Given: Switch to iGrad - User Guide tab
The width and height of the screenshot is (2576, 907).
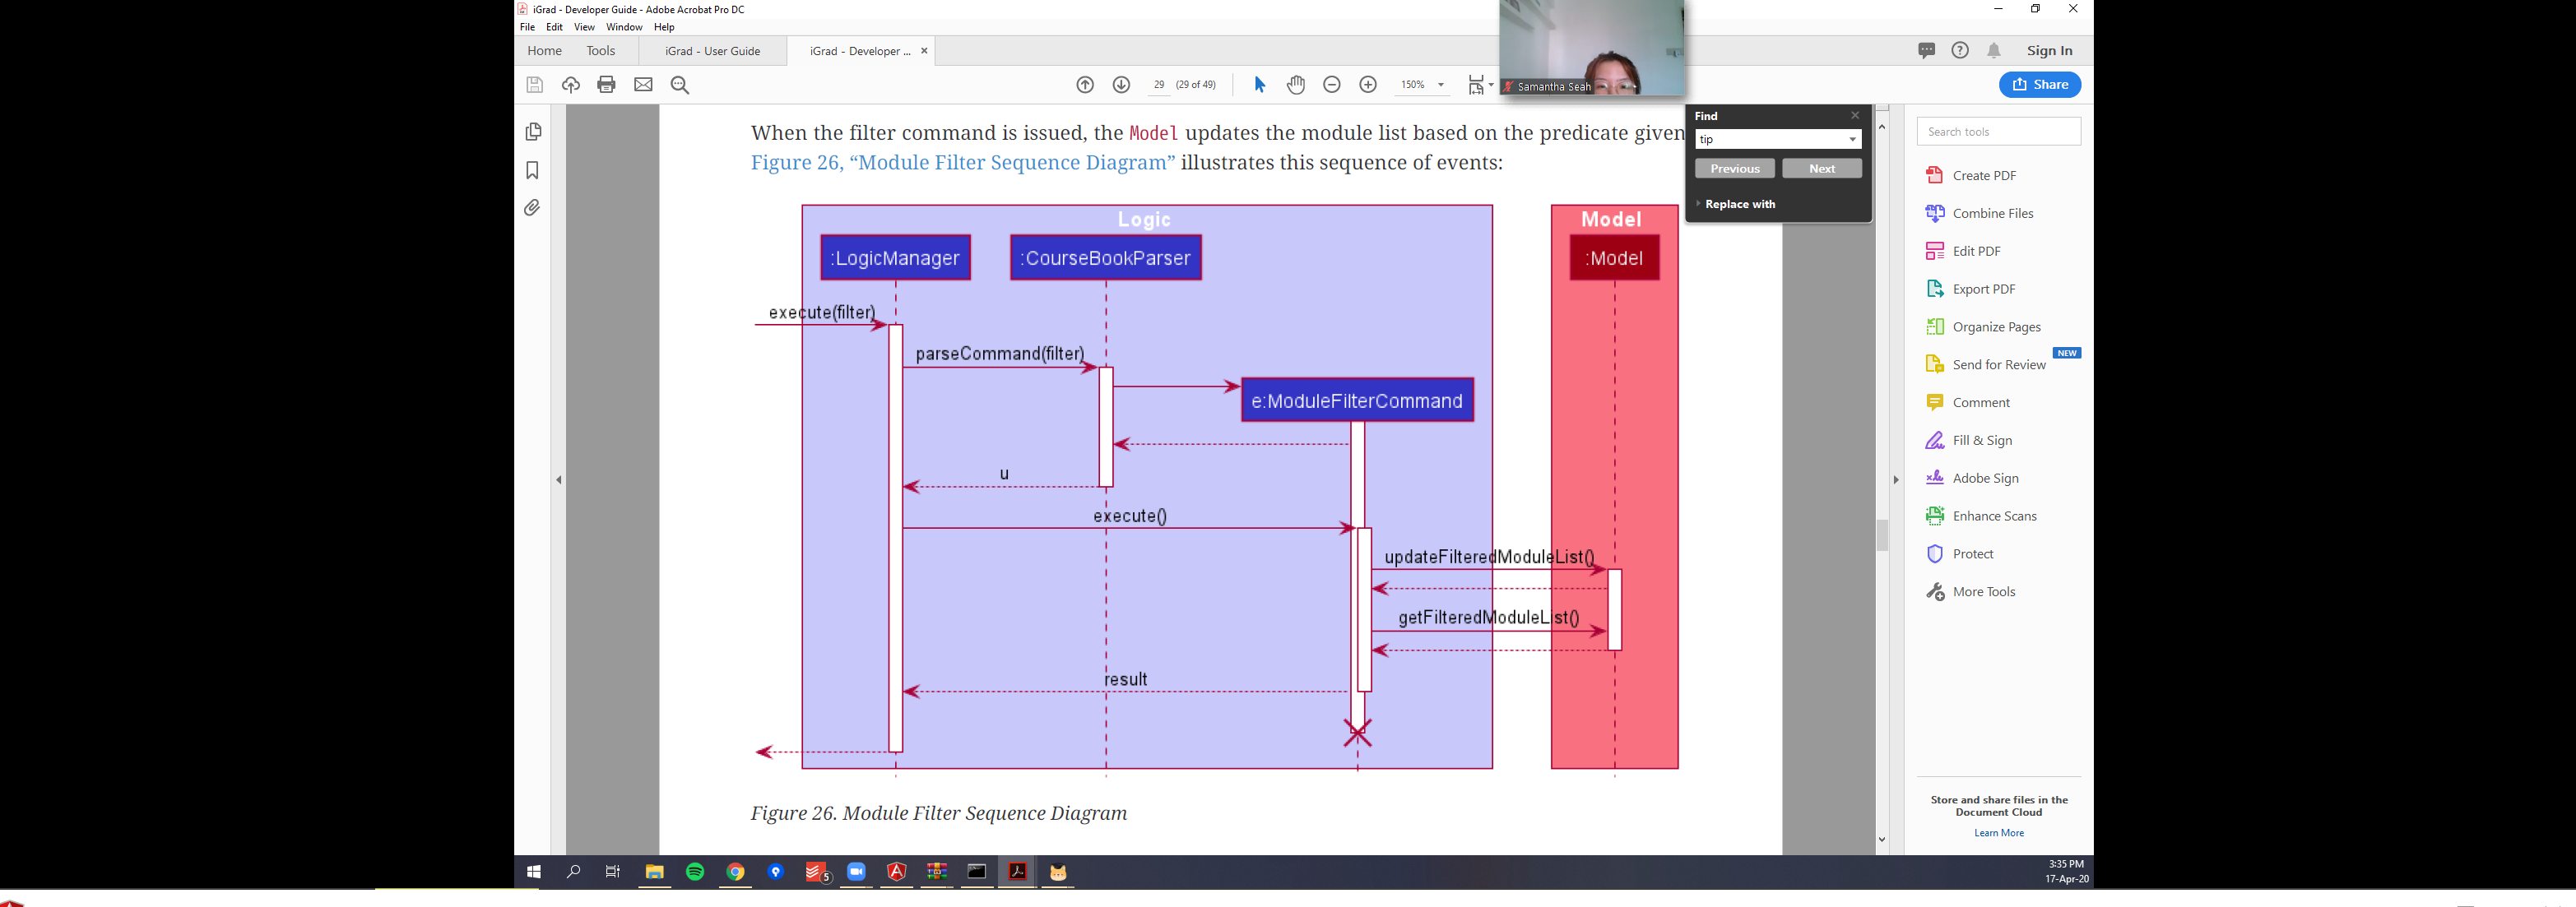Looking at the screenshot, I should tap(712, 51).
